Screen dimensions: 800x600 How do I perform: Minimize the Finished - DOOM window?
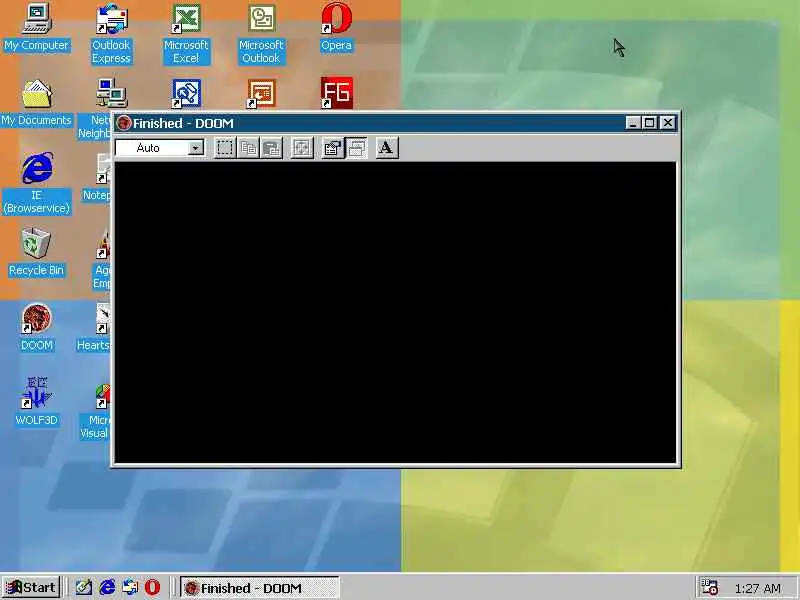coord(633,123)
